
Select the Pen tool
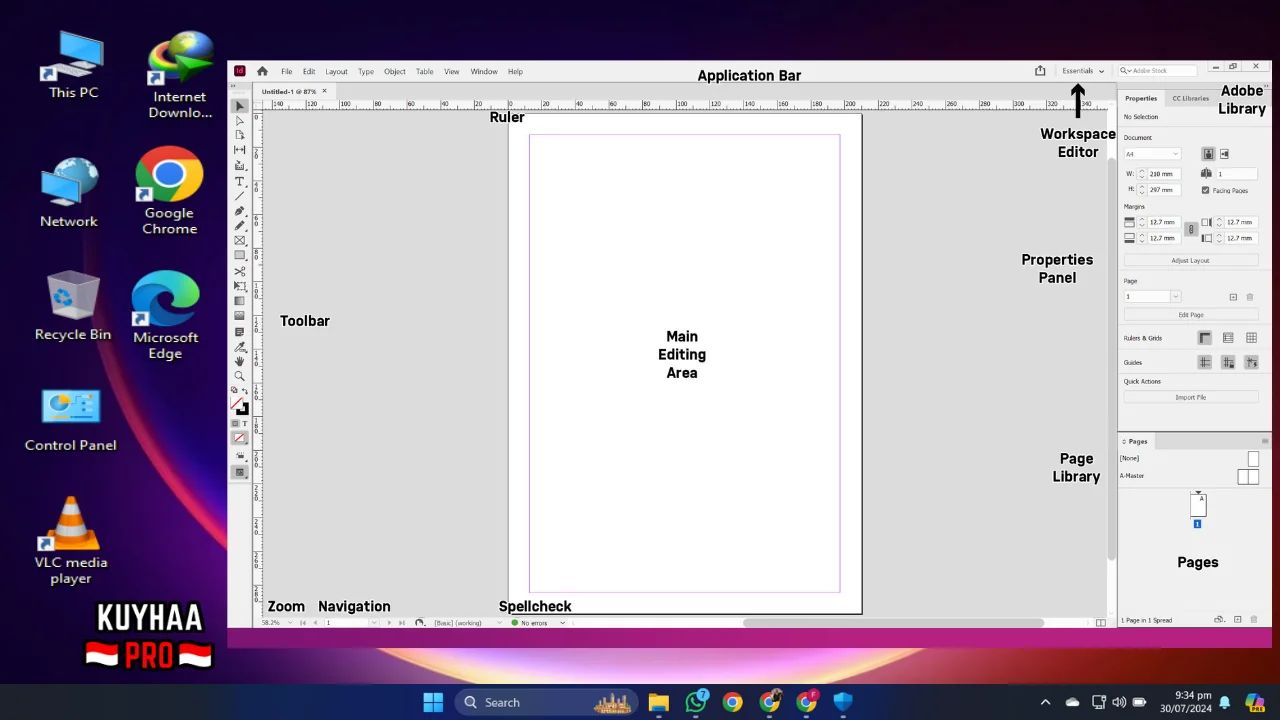[x=240, y=211]
